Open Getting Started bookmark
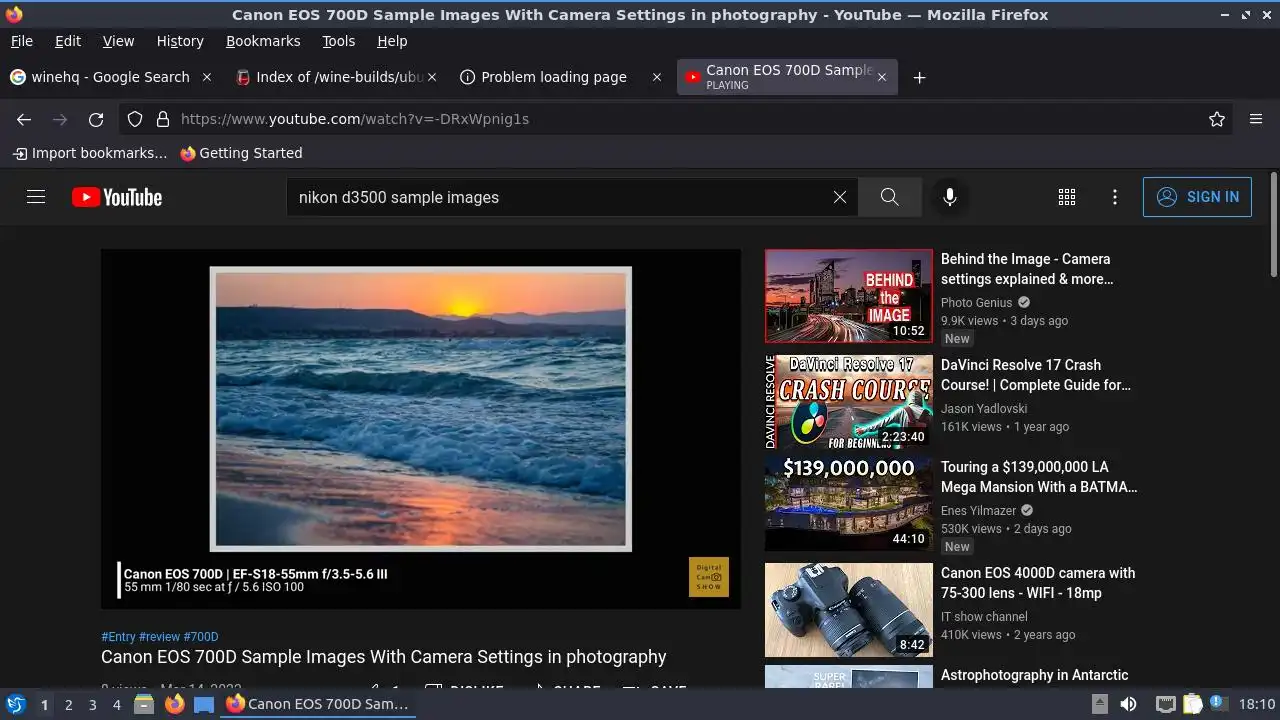 click(241, 153)
